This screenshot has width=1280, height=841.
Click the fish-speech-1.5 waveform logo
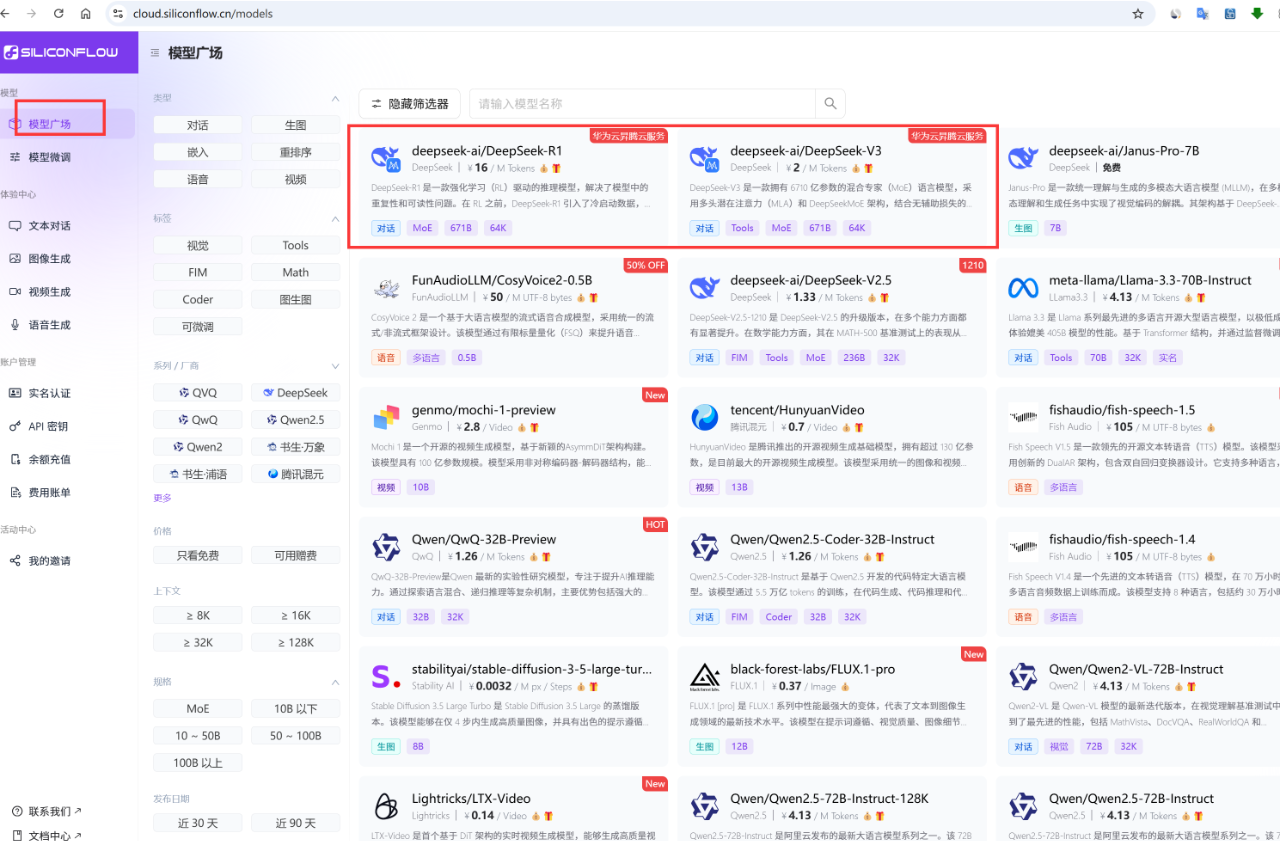[1023, 417]
